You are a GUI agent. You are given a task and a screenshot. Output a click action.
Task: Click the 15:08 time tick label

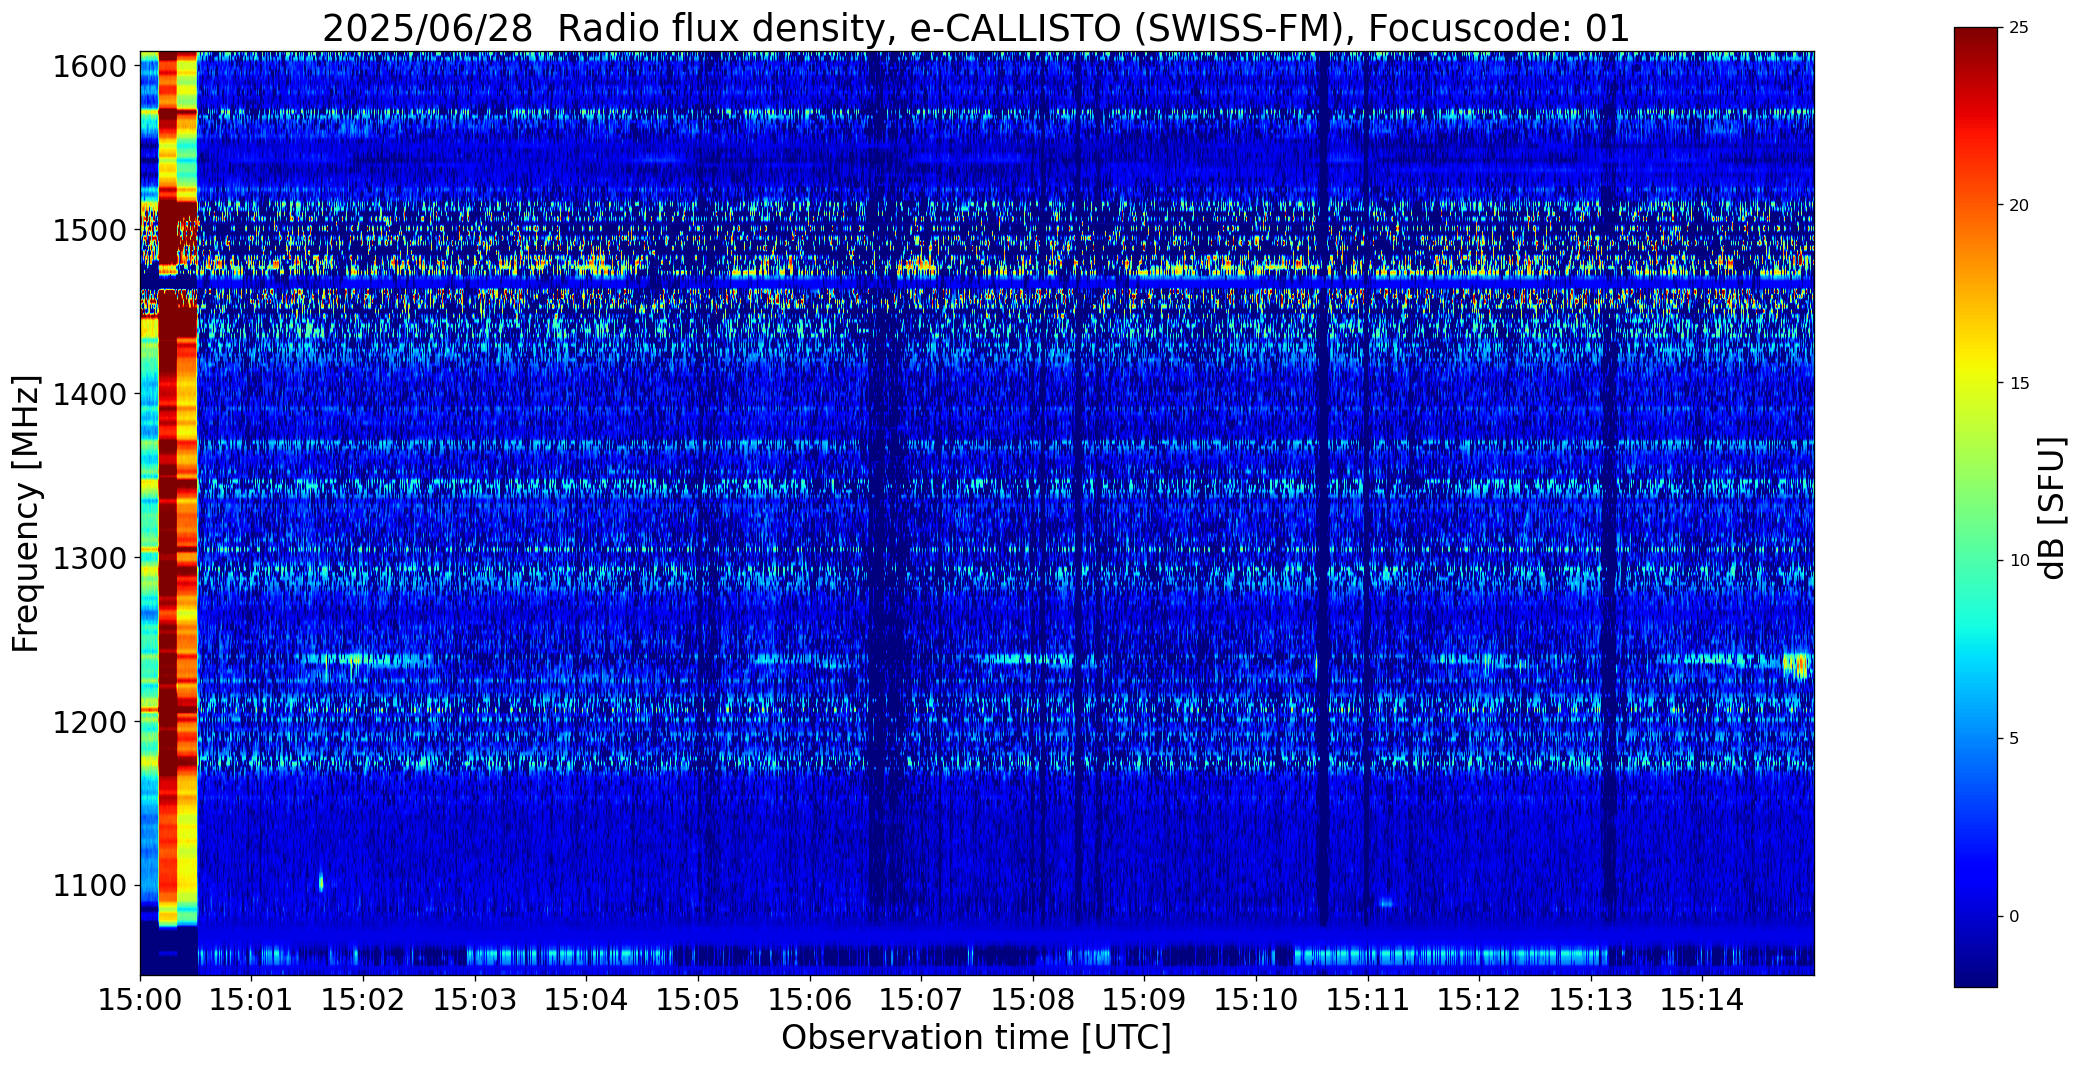pos(1033,999)
